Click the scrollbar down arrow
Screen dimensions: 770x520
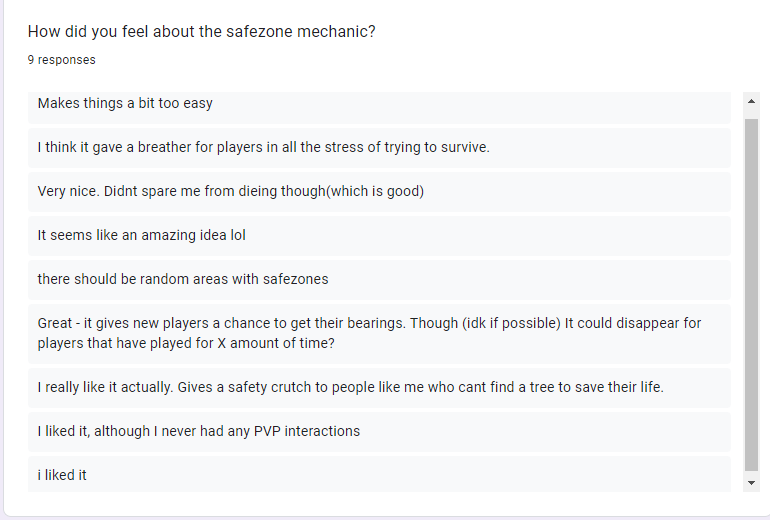(751, 483)
